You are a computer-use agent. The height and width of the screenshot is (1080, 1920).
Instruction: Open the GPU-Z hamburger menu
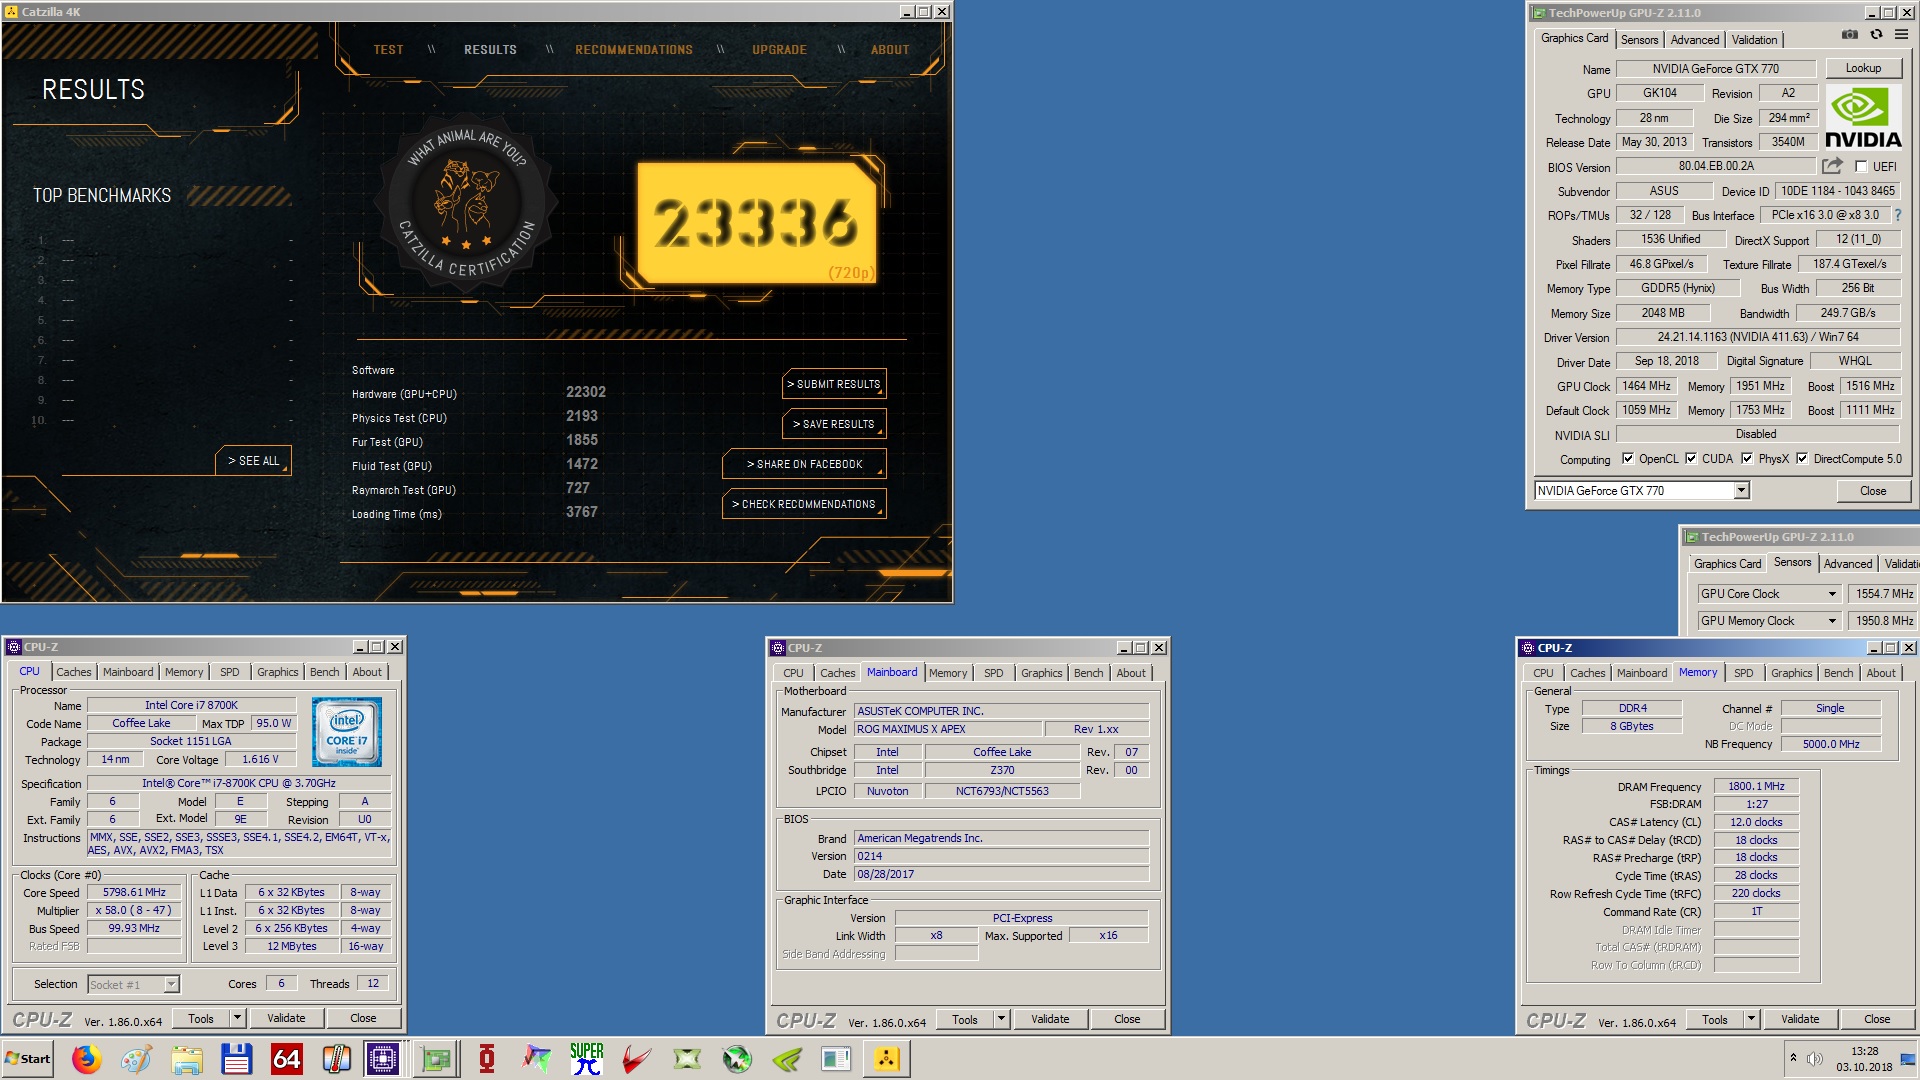click(x=1901, y=35)
